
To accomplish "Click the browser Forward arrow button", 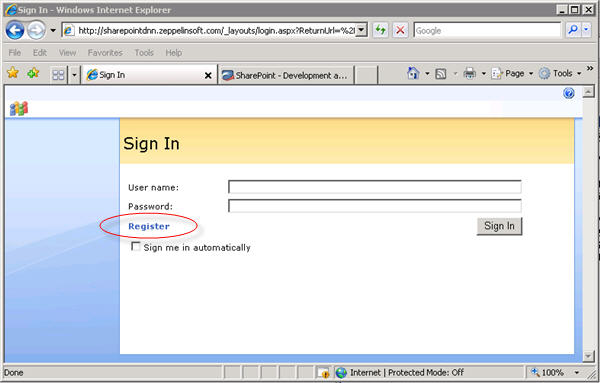I will [x=36, y=30].
